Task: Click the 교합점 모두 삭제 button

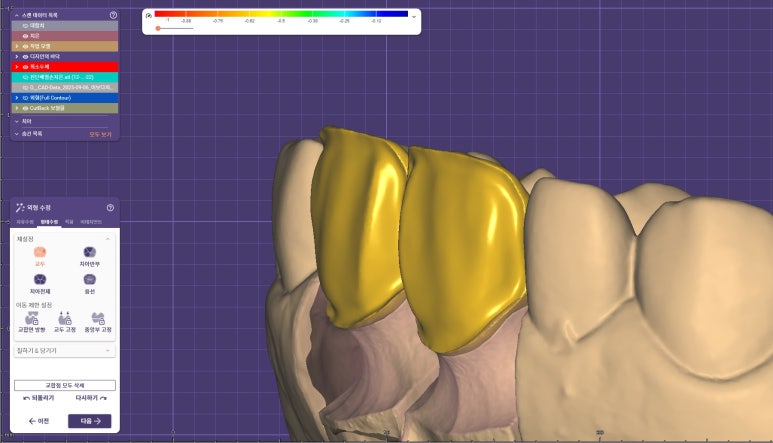Action: pyautogui.click(x=65, y=385)
